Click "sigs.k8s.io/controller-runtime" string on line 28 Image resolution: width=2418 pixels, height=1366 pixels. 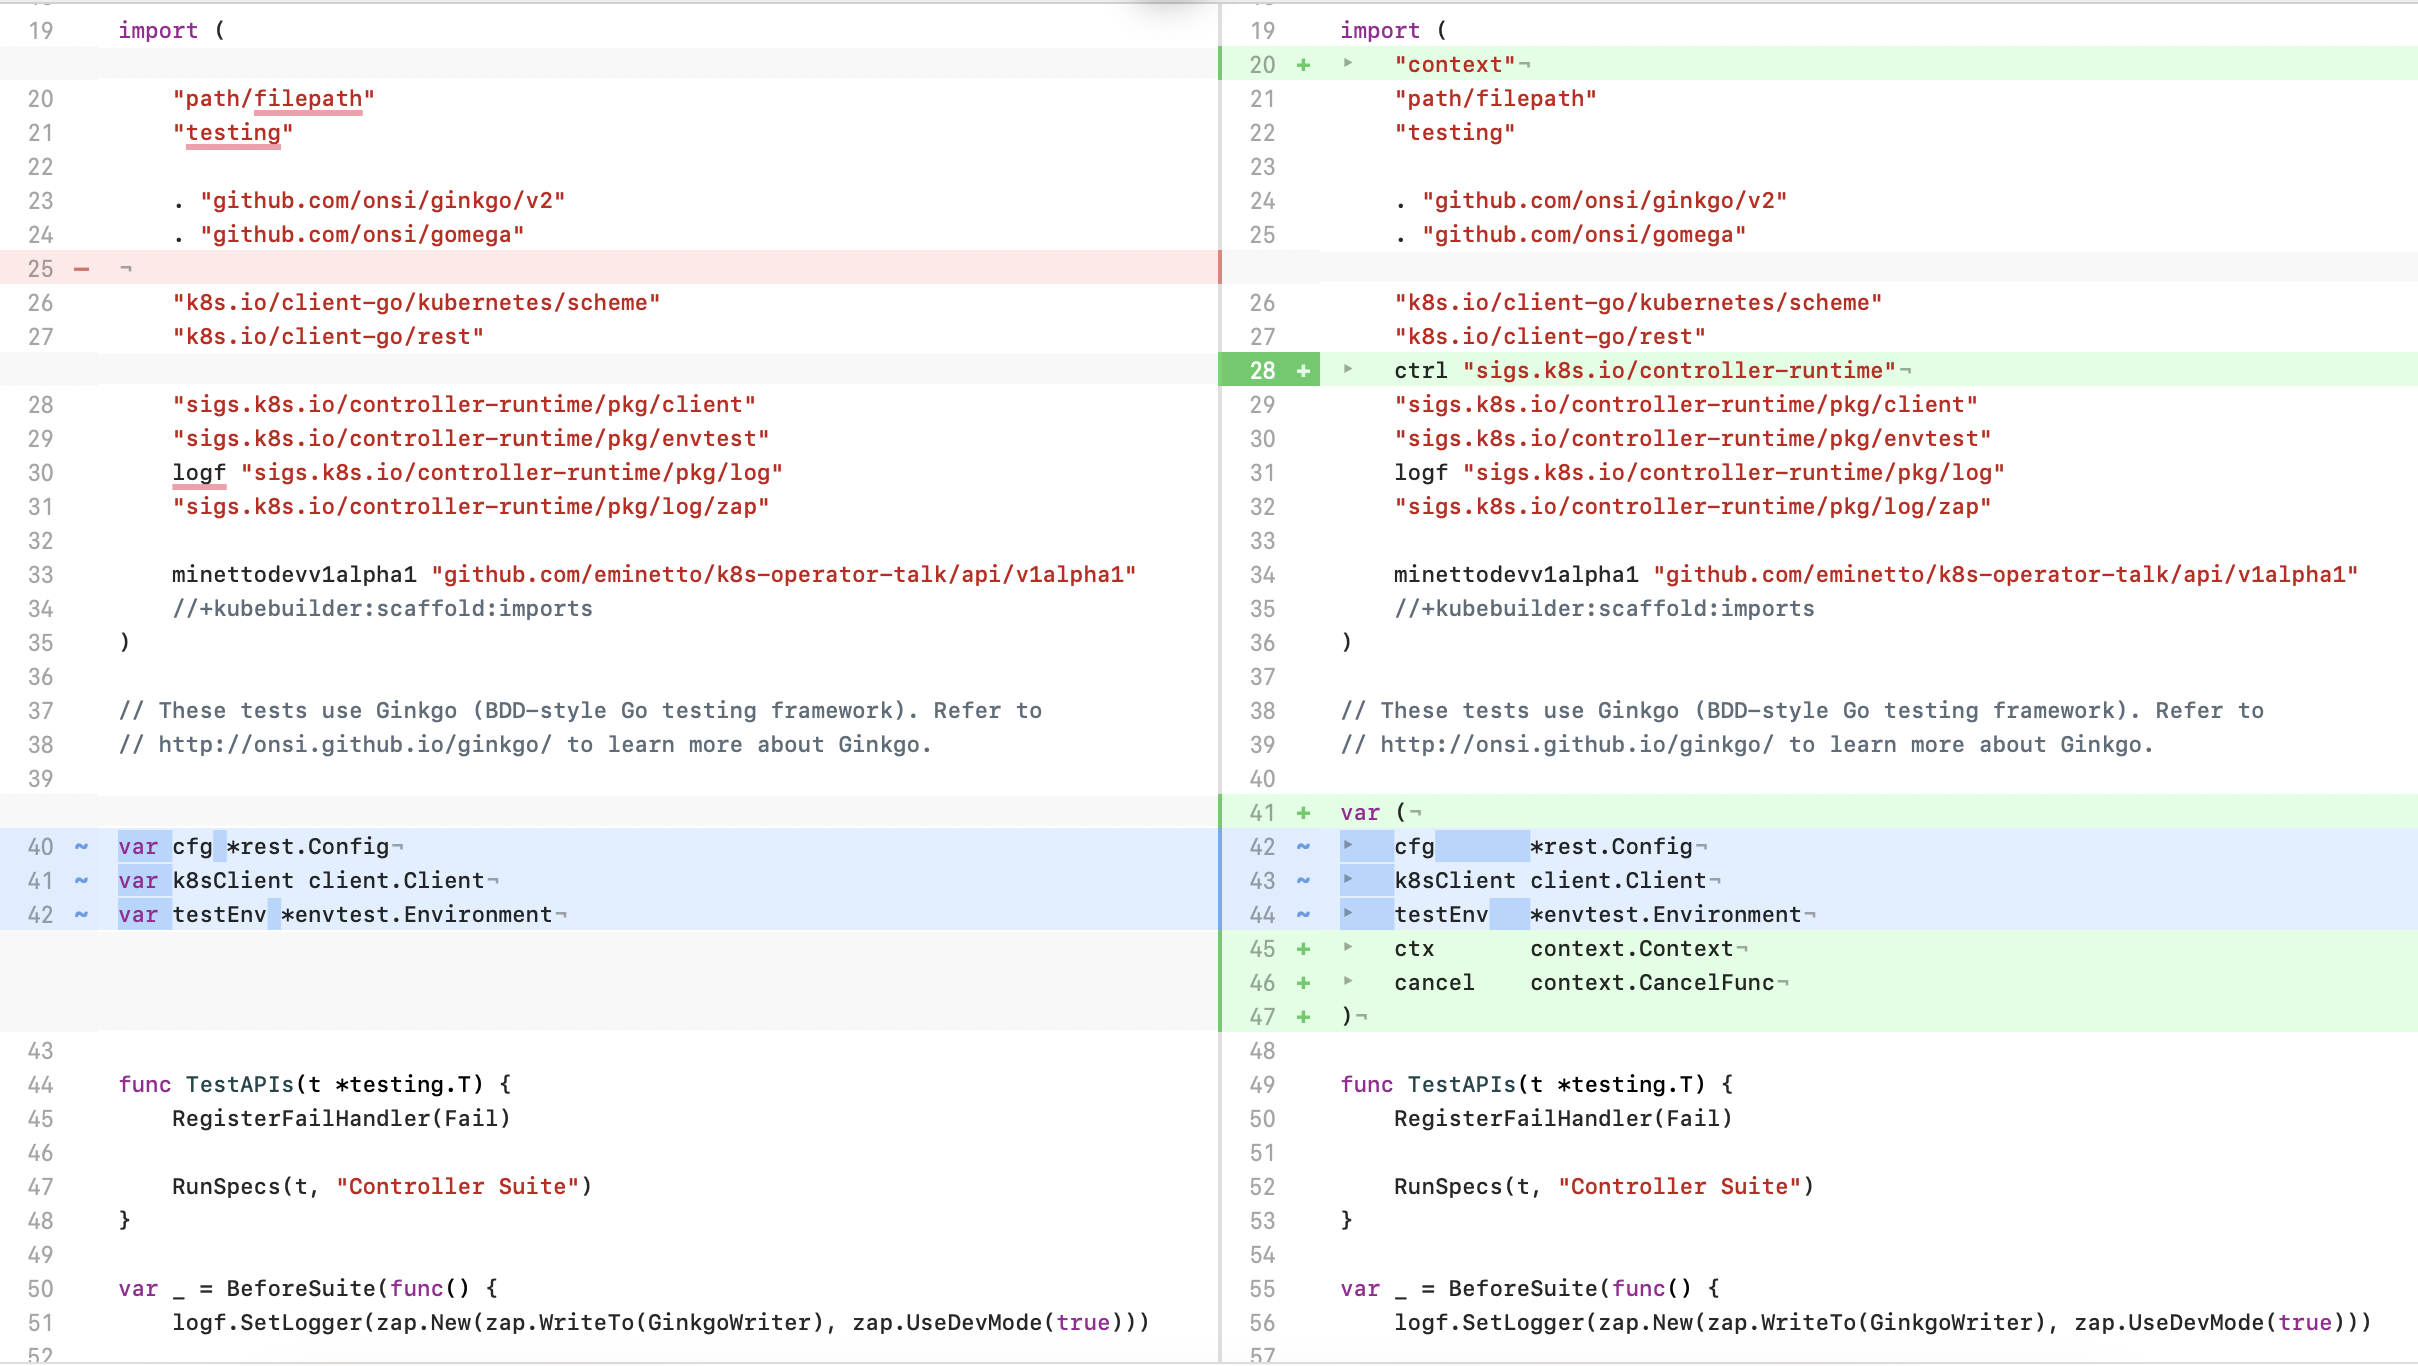1680,371
